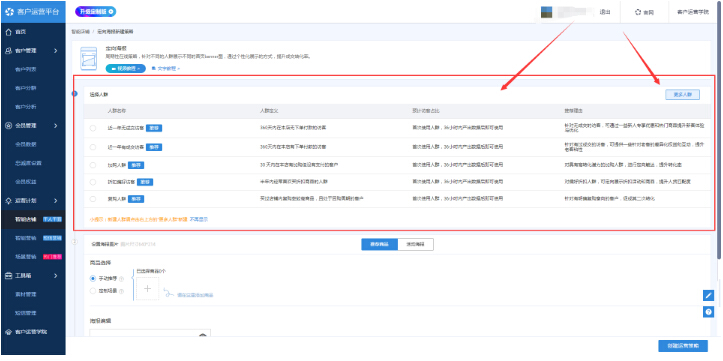Open the 首页 home icon in sidebar
723x361 pixels.
pyautogui.click(x=8, y=32)
